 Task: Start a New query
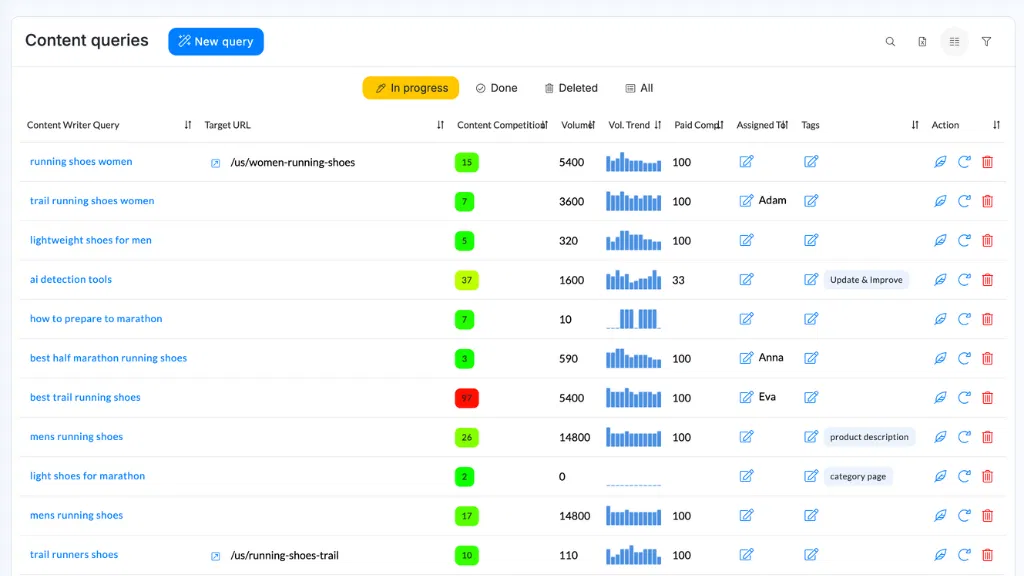click(x=215, y=41)
